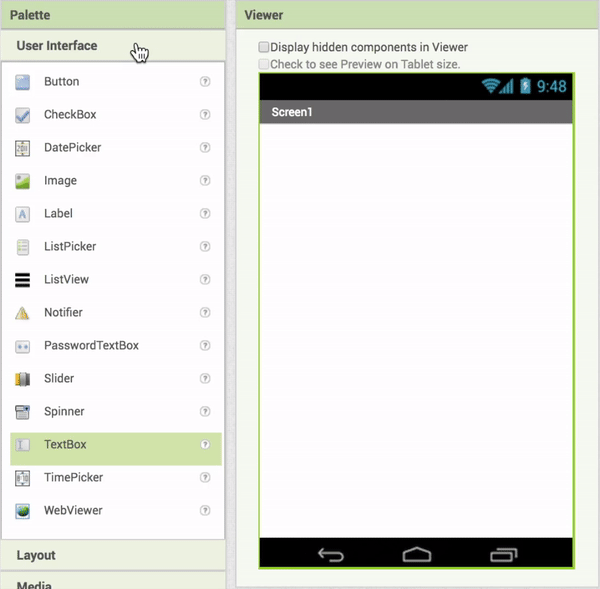Select the Screen1 title bar in Viewer
This screenshot has height=589, width=600.
(416, 112)
